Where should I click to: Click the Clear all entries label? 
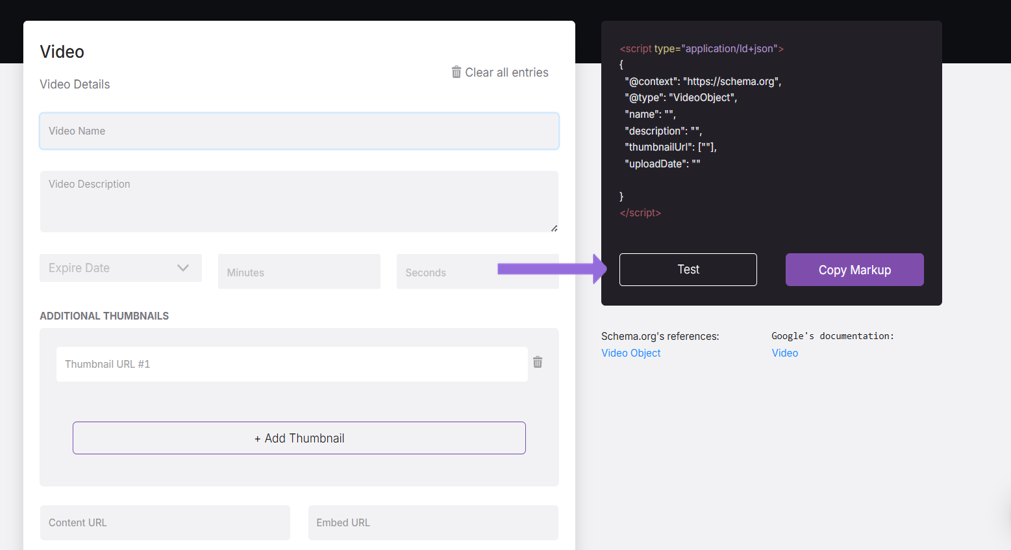point(507,72)
